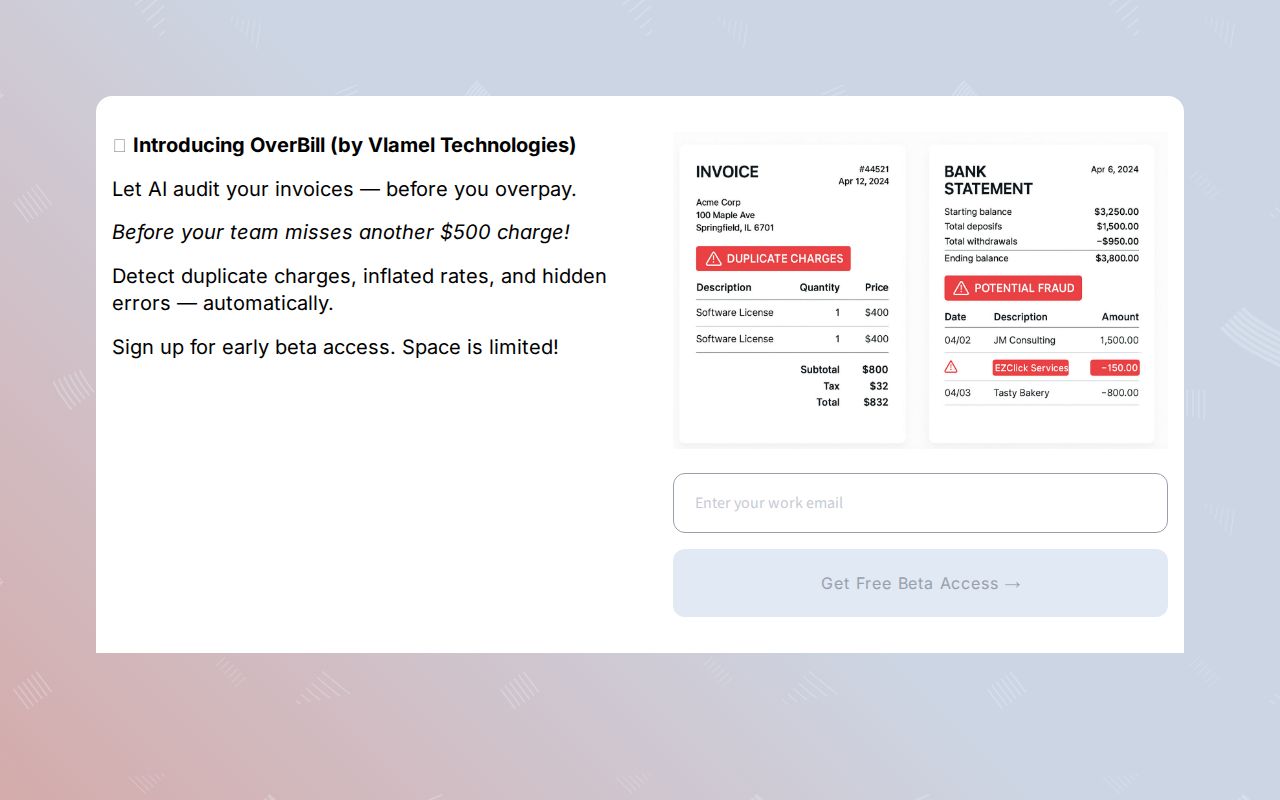Click the Tasty Bakery transaction row
The width and height of the screenshot is (1280, 800).
coord(1040,393)
